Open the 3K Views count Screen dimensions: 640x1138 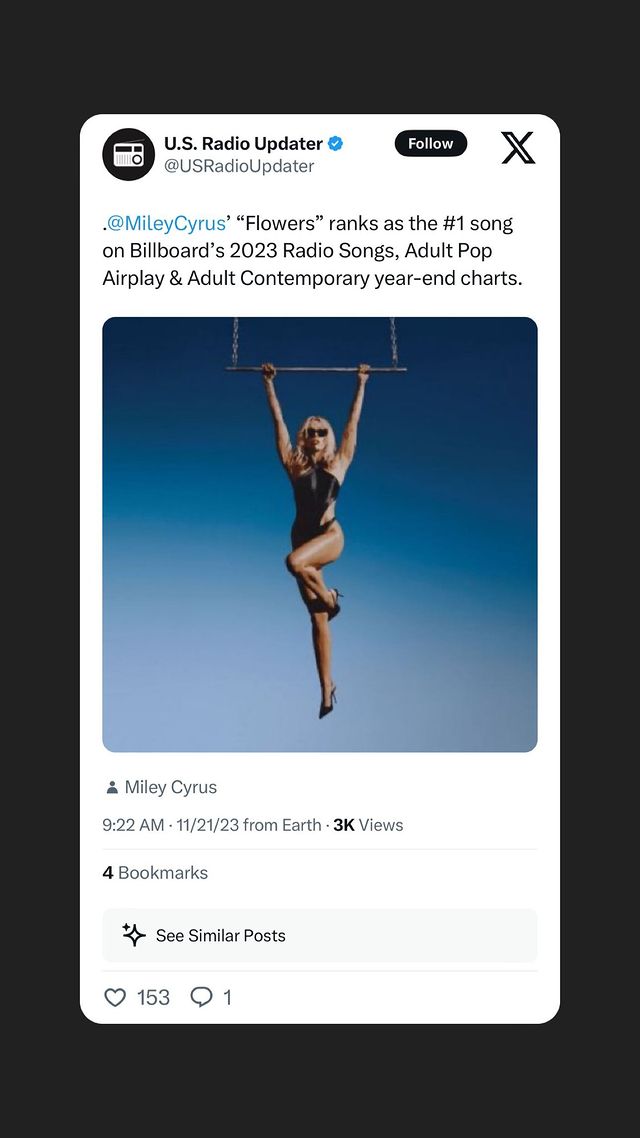(368, 825)
